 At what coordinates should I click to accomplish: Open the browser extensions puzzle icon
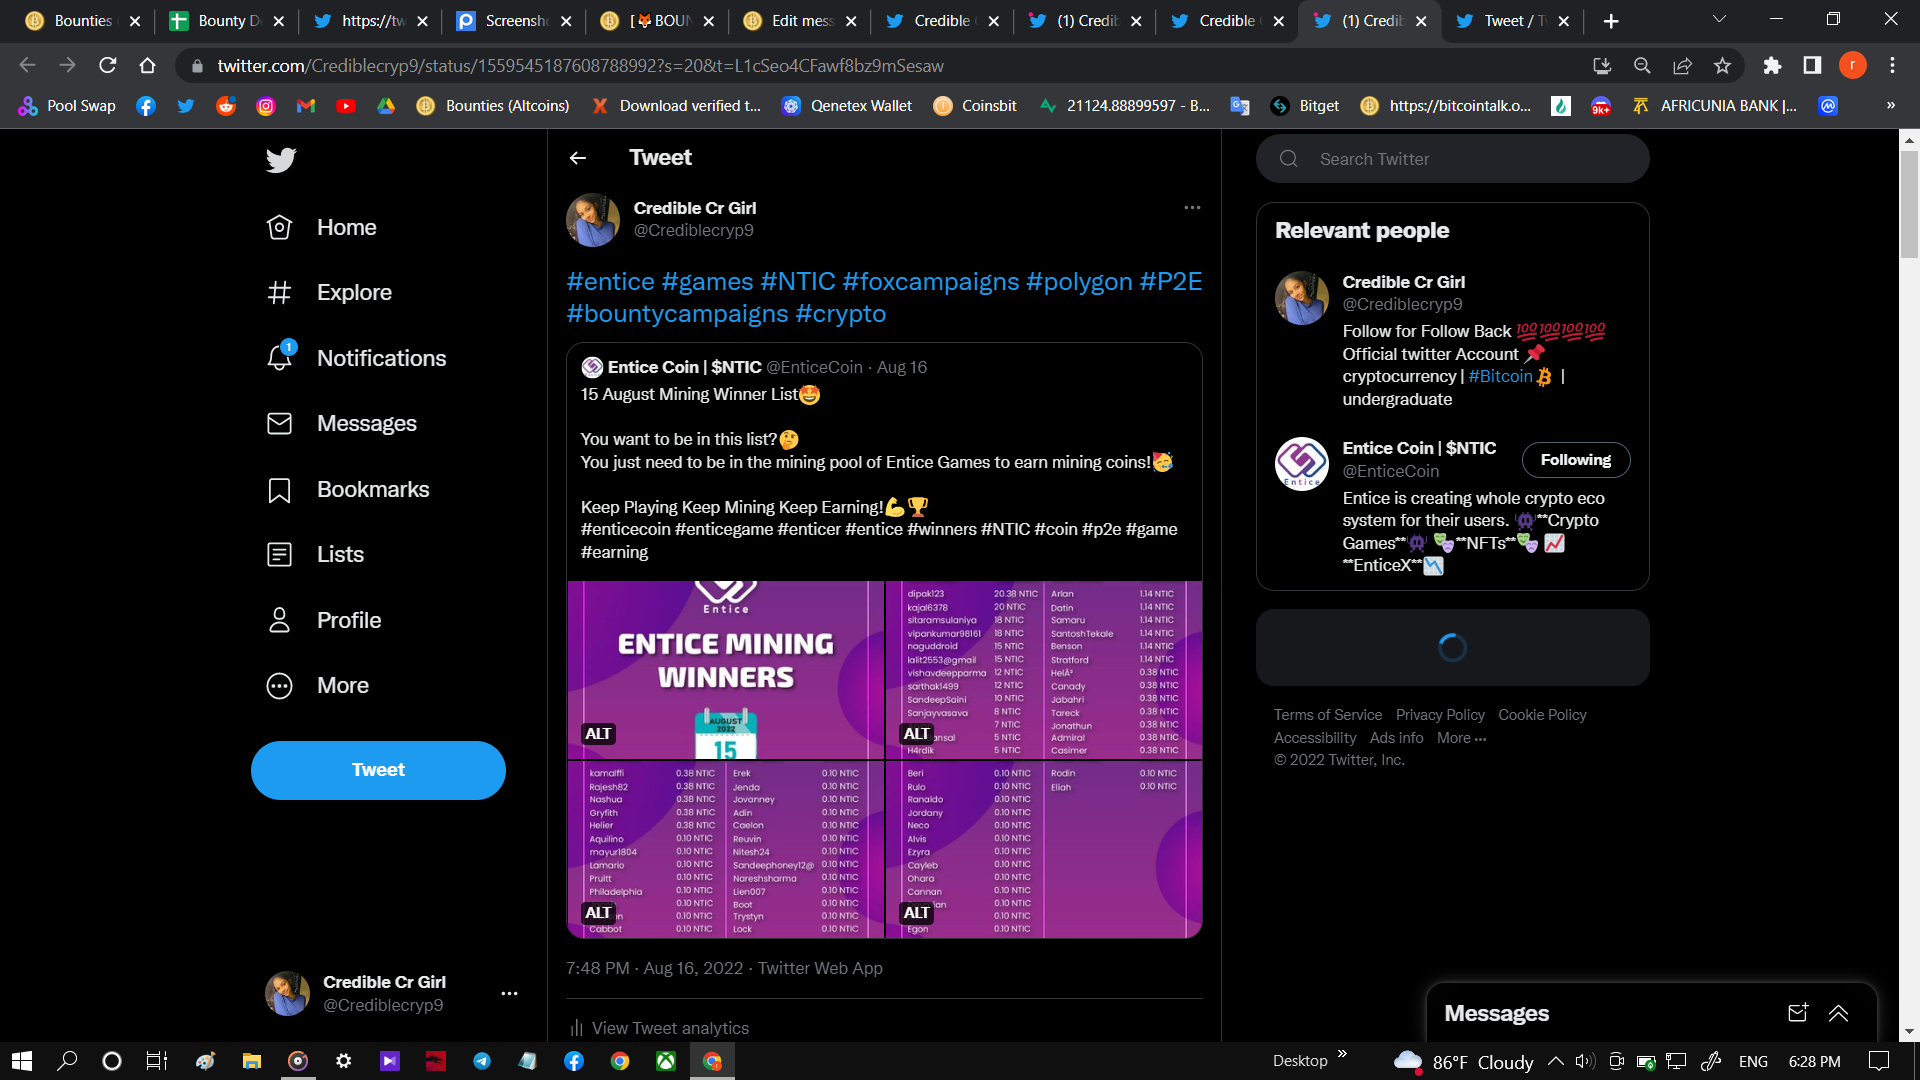[x=1772, y=65]
